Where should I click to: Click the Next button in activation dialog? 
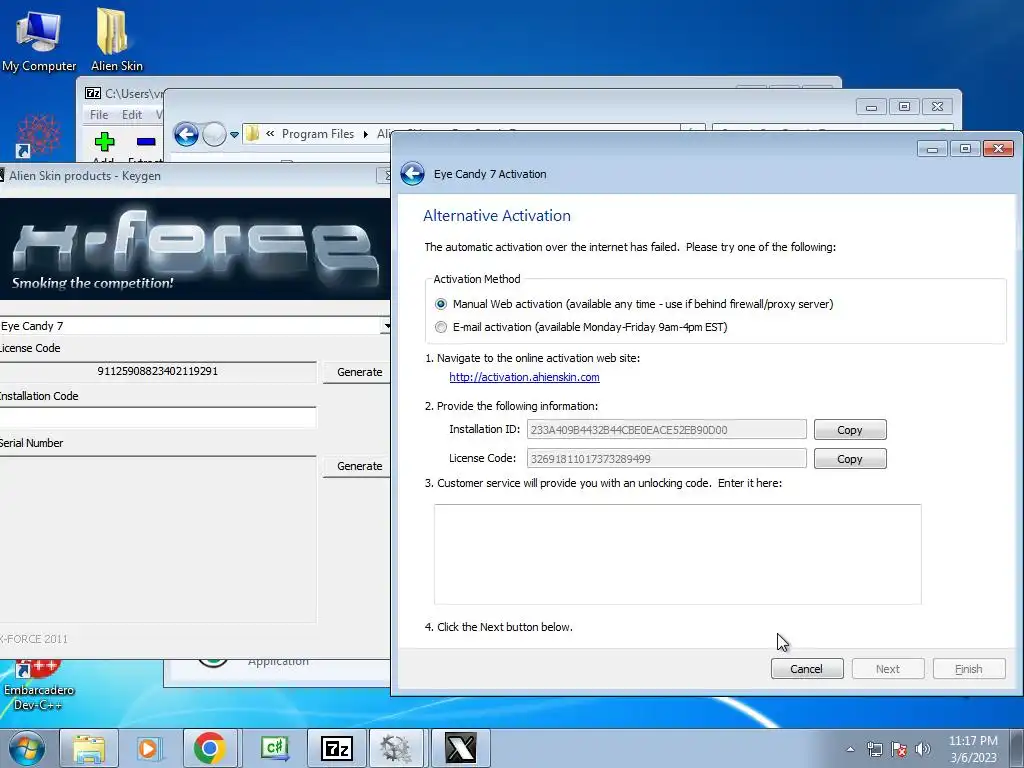click(x=888, y=669)
